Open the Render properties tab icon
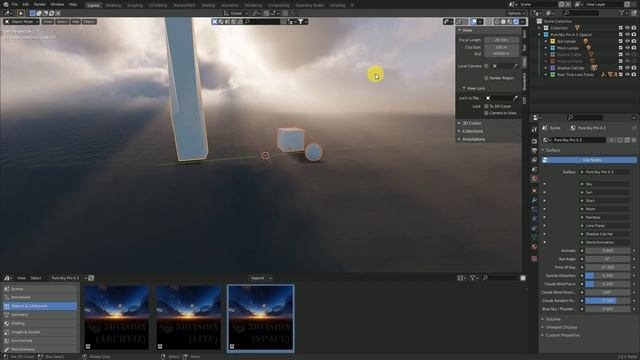The width and height of the screenshot is (640, 360). click(x=534, y=141)
